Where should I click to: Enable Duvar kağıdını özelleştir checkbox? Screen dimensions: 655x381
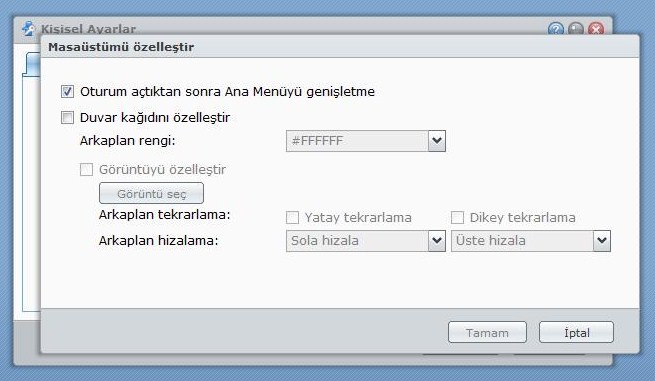(67, 117)
